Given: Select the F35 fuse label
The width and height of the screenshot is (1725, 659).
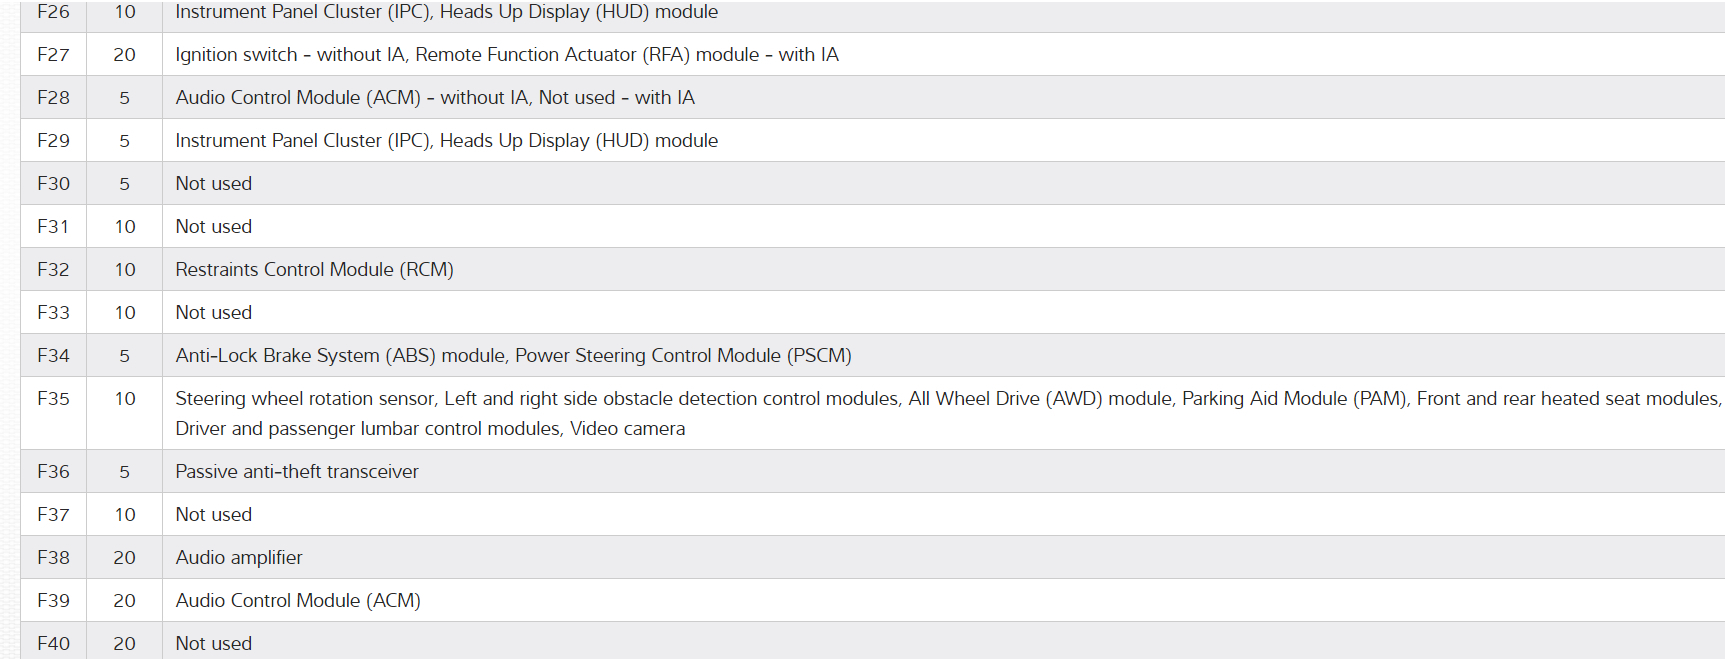Looking at the screenshot, I should pyautogui.click(x=53, y=399).
